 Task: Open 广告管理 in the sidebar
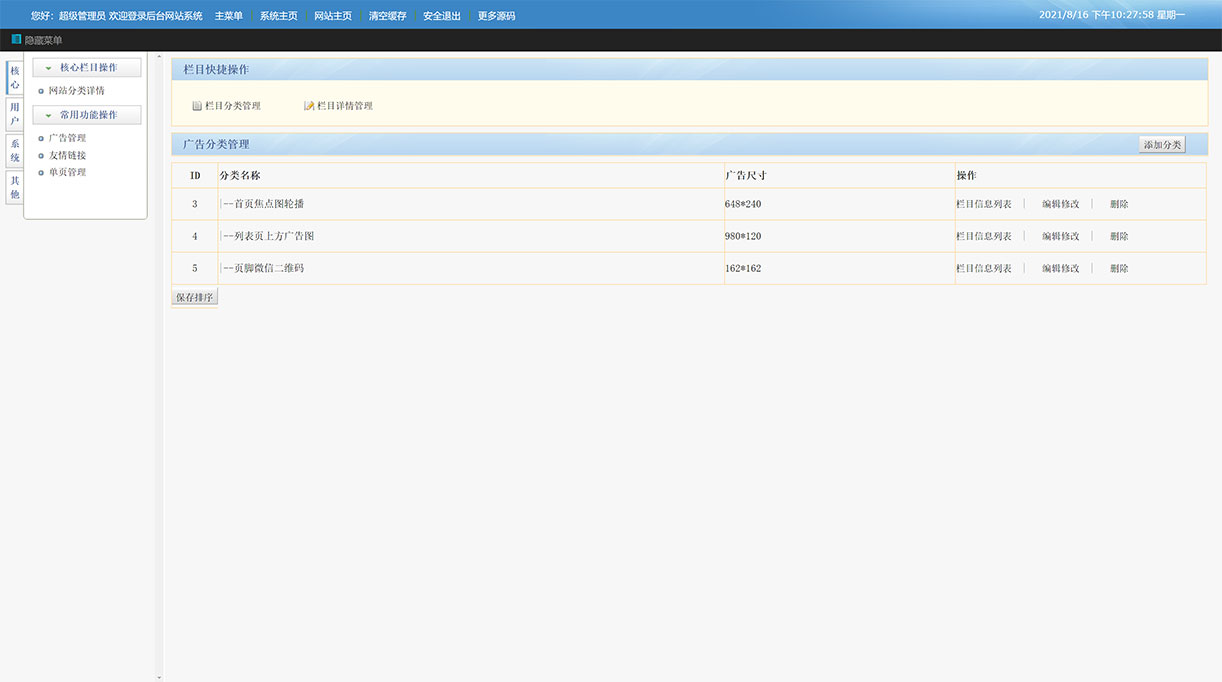(x=67, y=138)
